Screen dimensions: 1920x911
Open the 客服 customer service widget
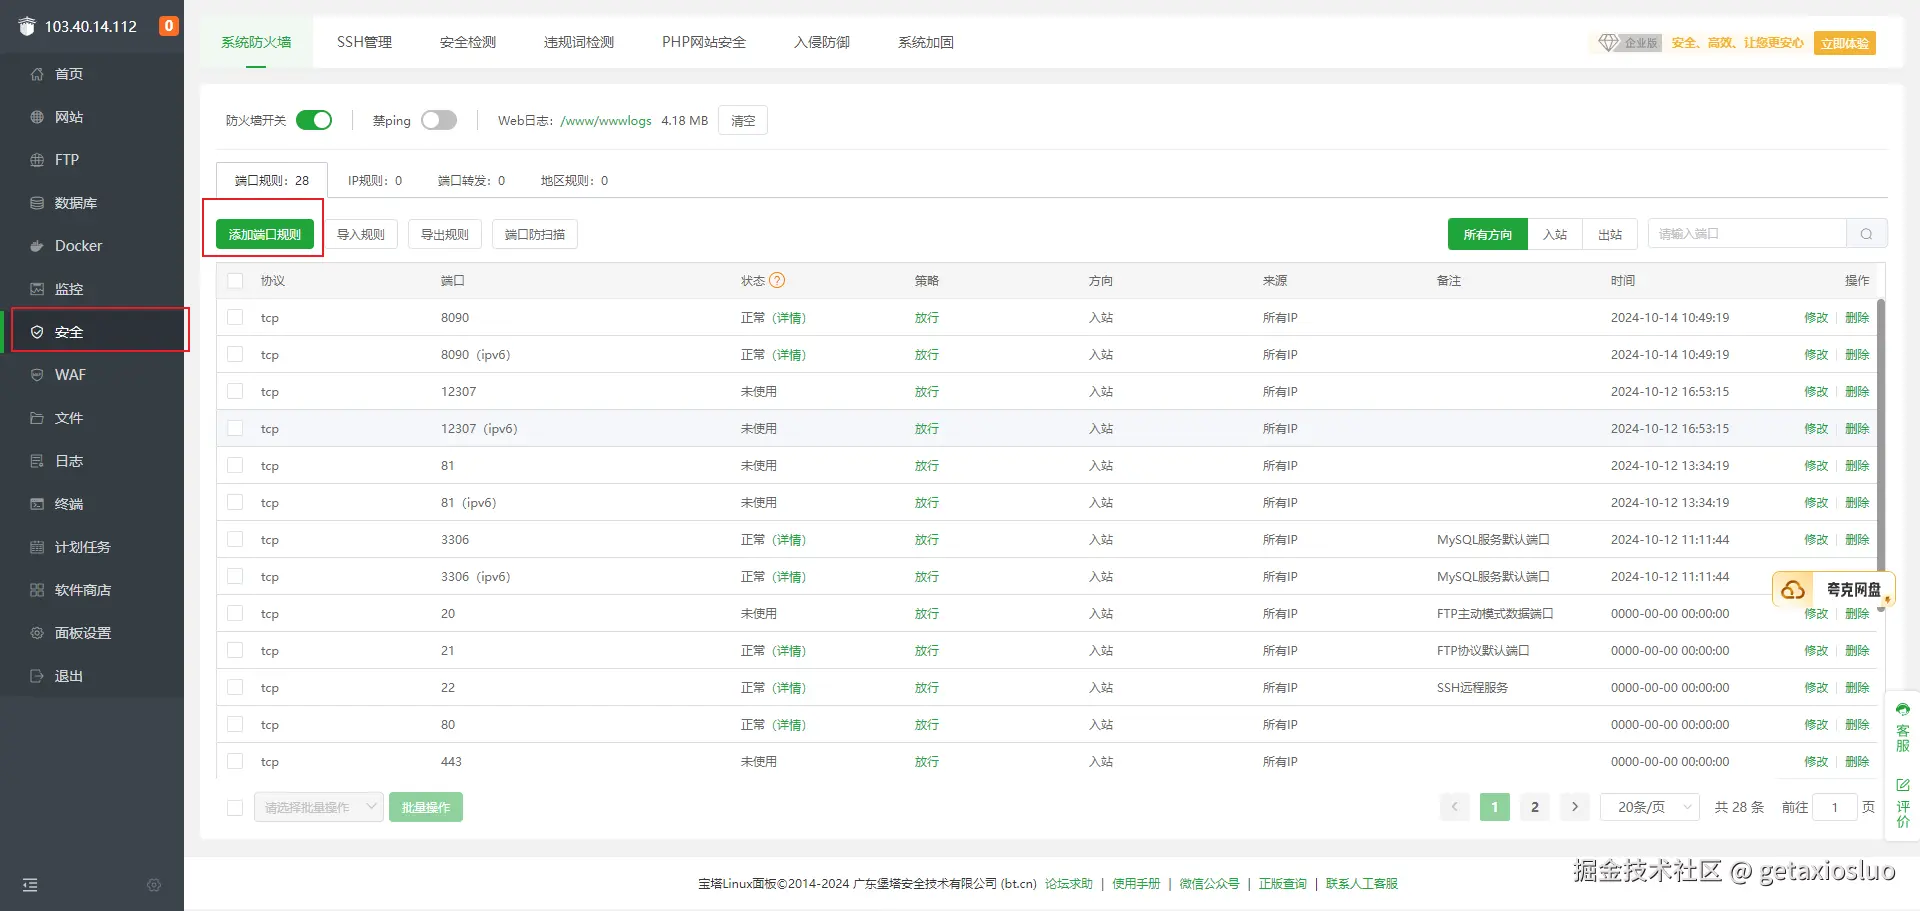tap(1903, 727)
